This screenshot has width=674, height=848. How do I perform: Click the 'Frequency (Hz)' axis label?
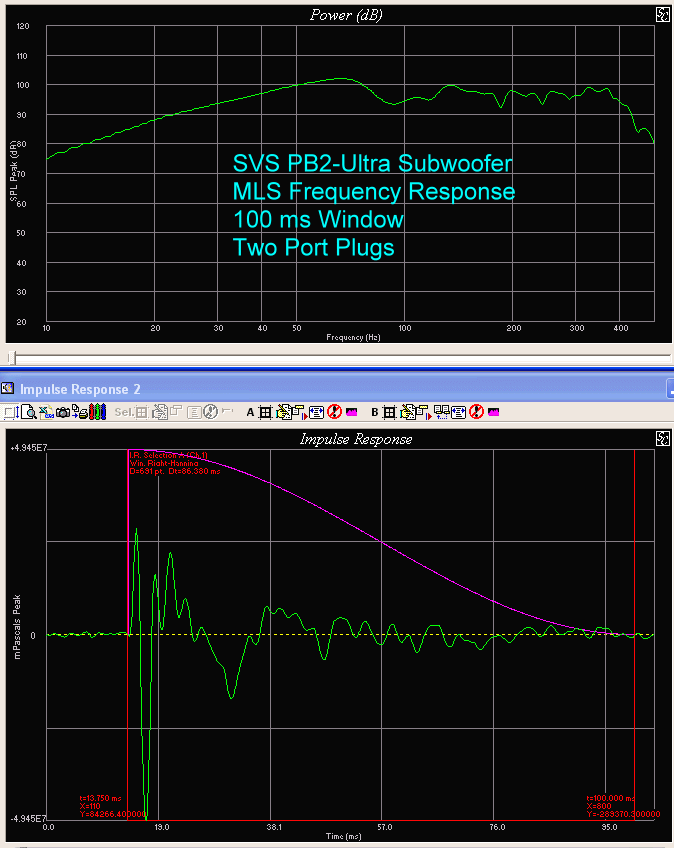click(x=353, y=337)
